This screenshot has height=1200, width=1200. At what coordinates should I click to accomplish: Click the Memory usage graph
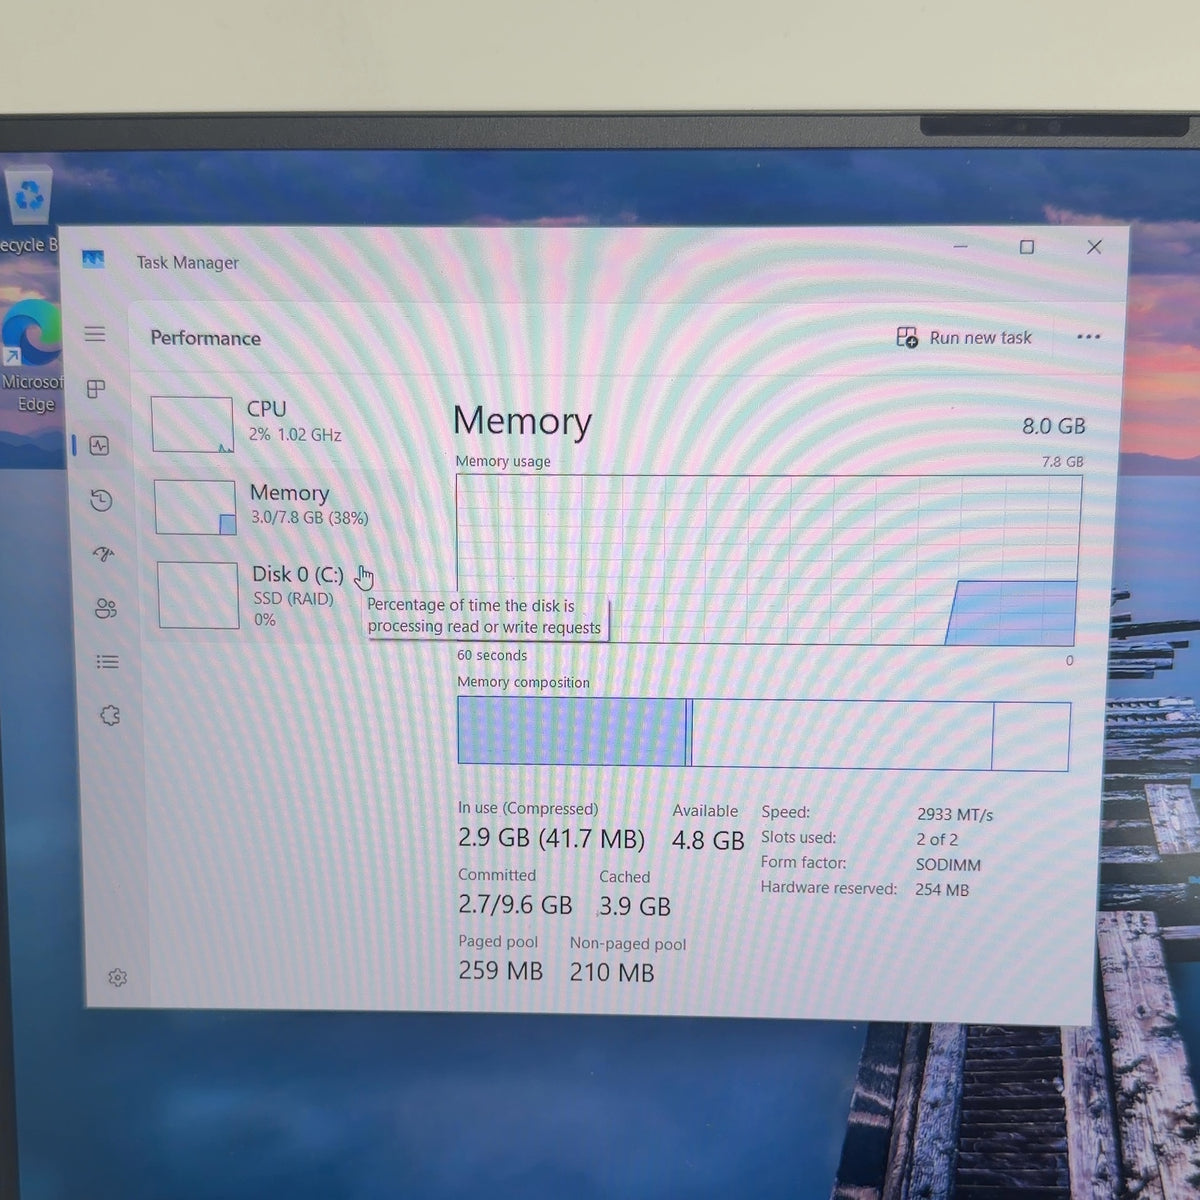click(768, 560)
